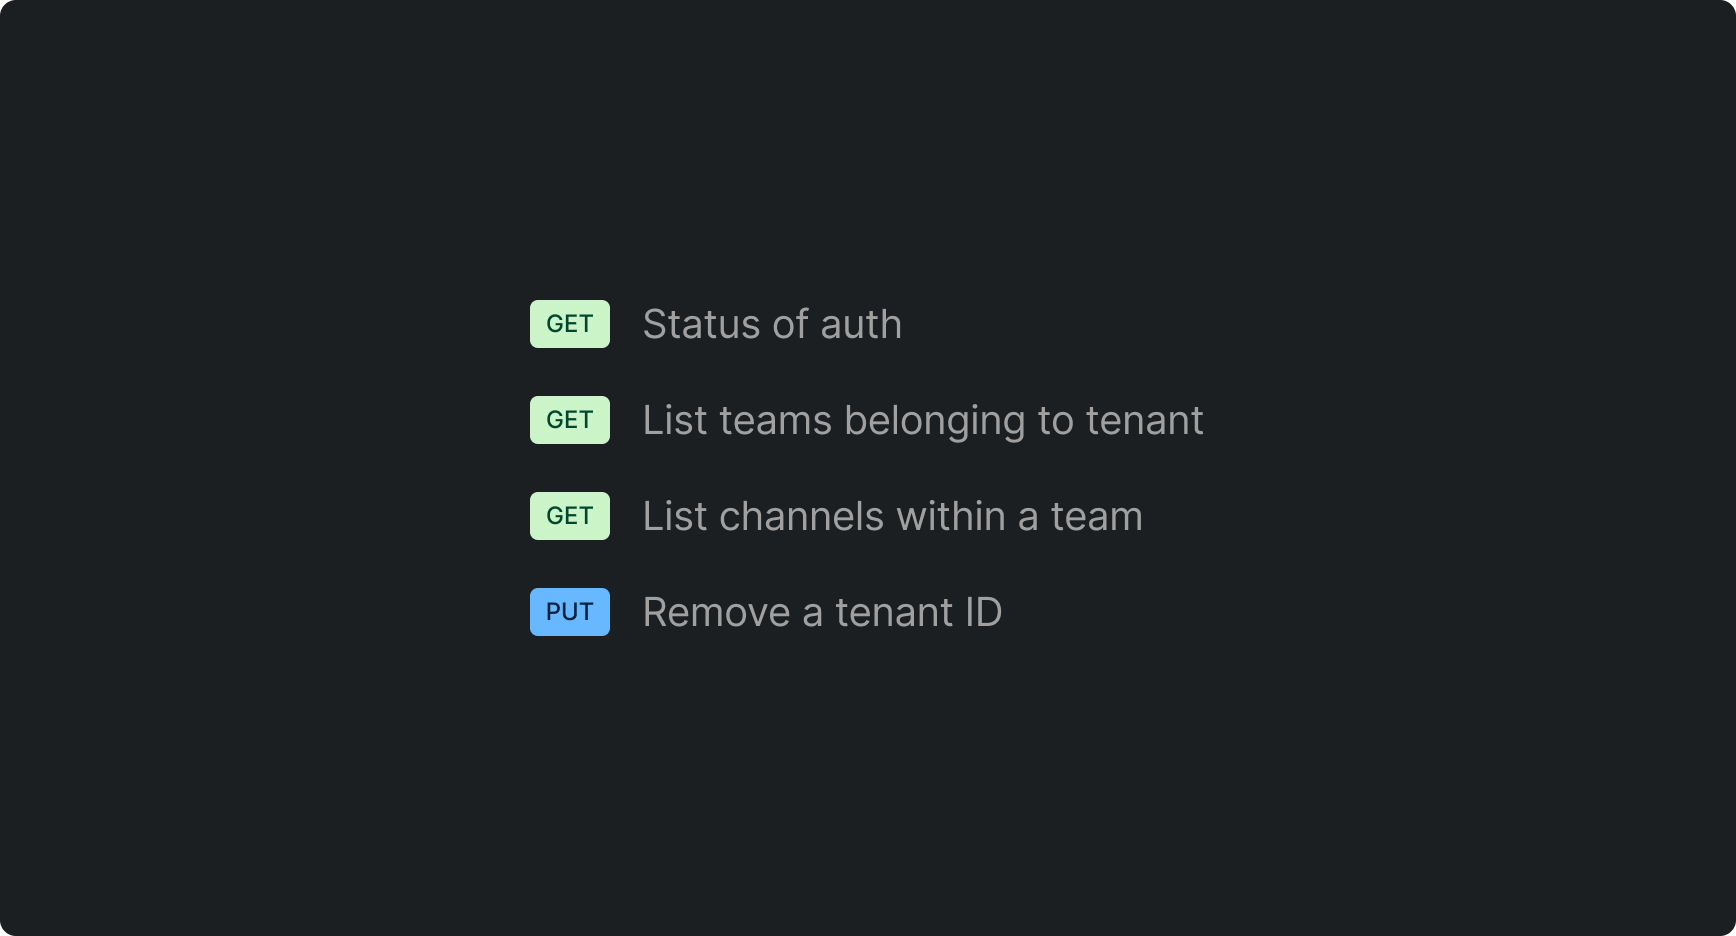Screen dimensions: 1736x936
Task: Expand the List teams belonging to tenant details
Action: [923, 419]
